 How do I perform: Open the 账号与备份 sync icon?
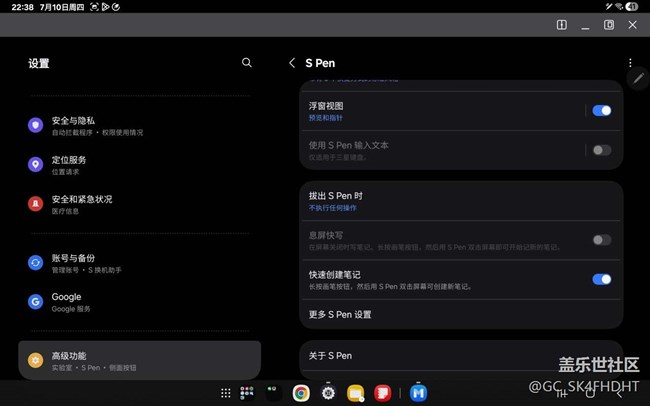click(x=36, y=263)
